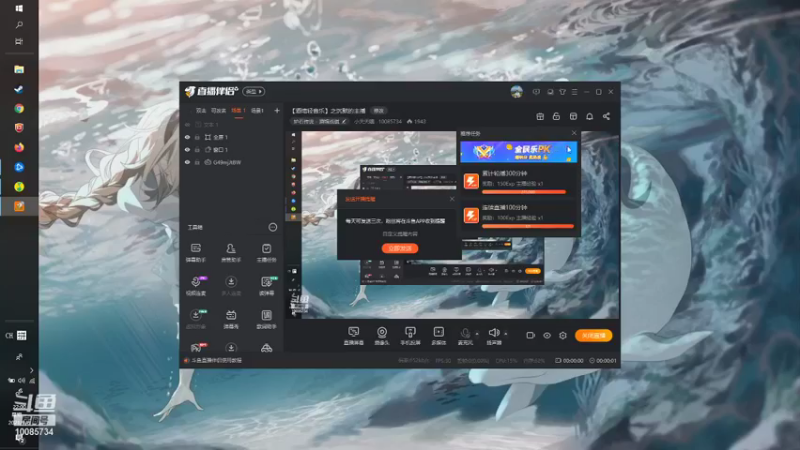The width and height of the screenshot is (800, 450).
Task: Open the 歌词助手 tool
Action: pyautogui.click(x=266, y=319)
